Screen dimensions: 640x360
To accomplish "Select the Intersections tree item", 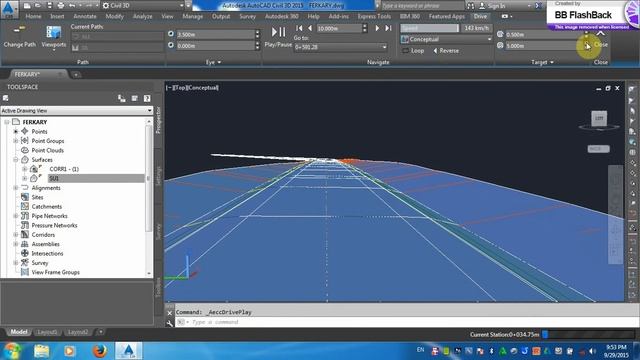I will [x=47, y=253].
